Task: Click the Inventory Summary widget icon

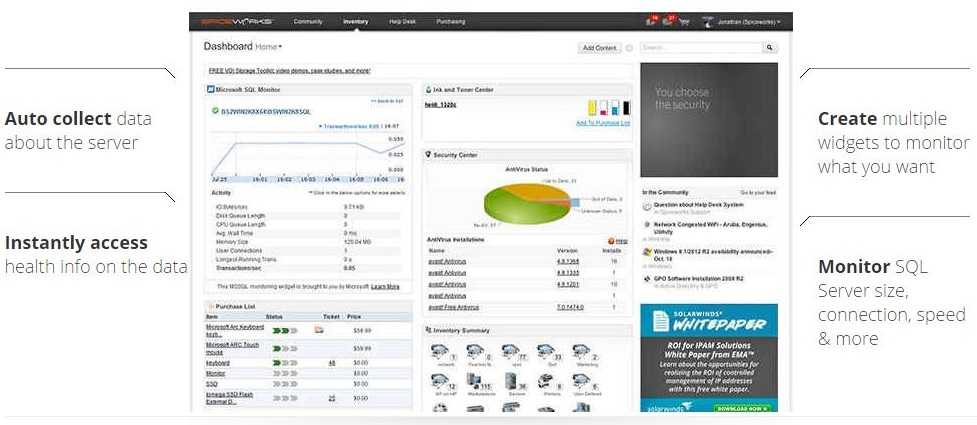Action: coord(429,330)
